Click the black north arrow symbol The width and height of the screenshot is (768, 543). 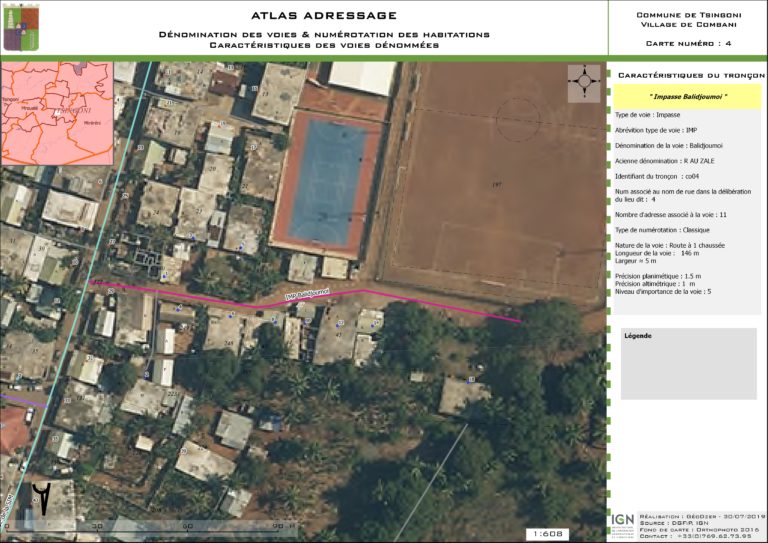coord(42,498)
